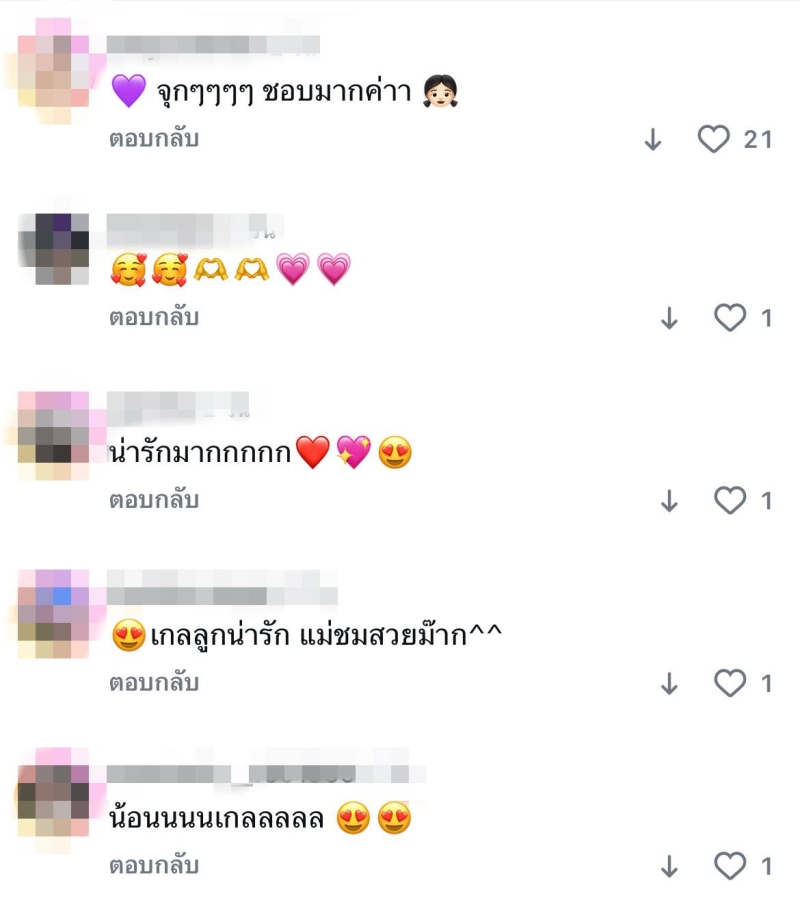Reply (ตอบกลับ) to the ชอบมากค่าา comment
Image resolution: width=800 pixels, height=909 pixels.
154,139
